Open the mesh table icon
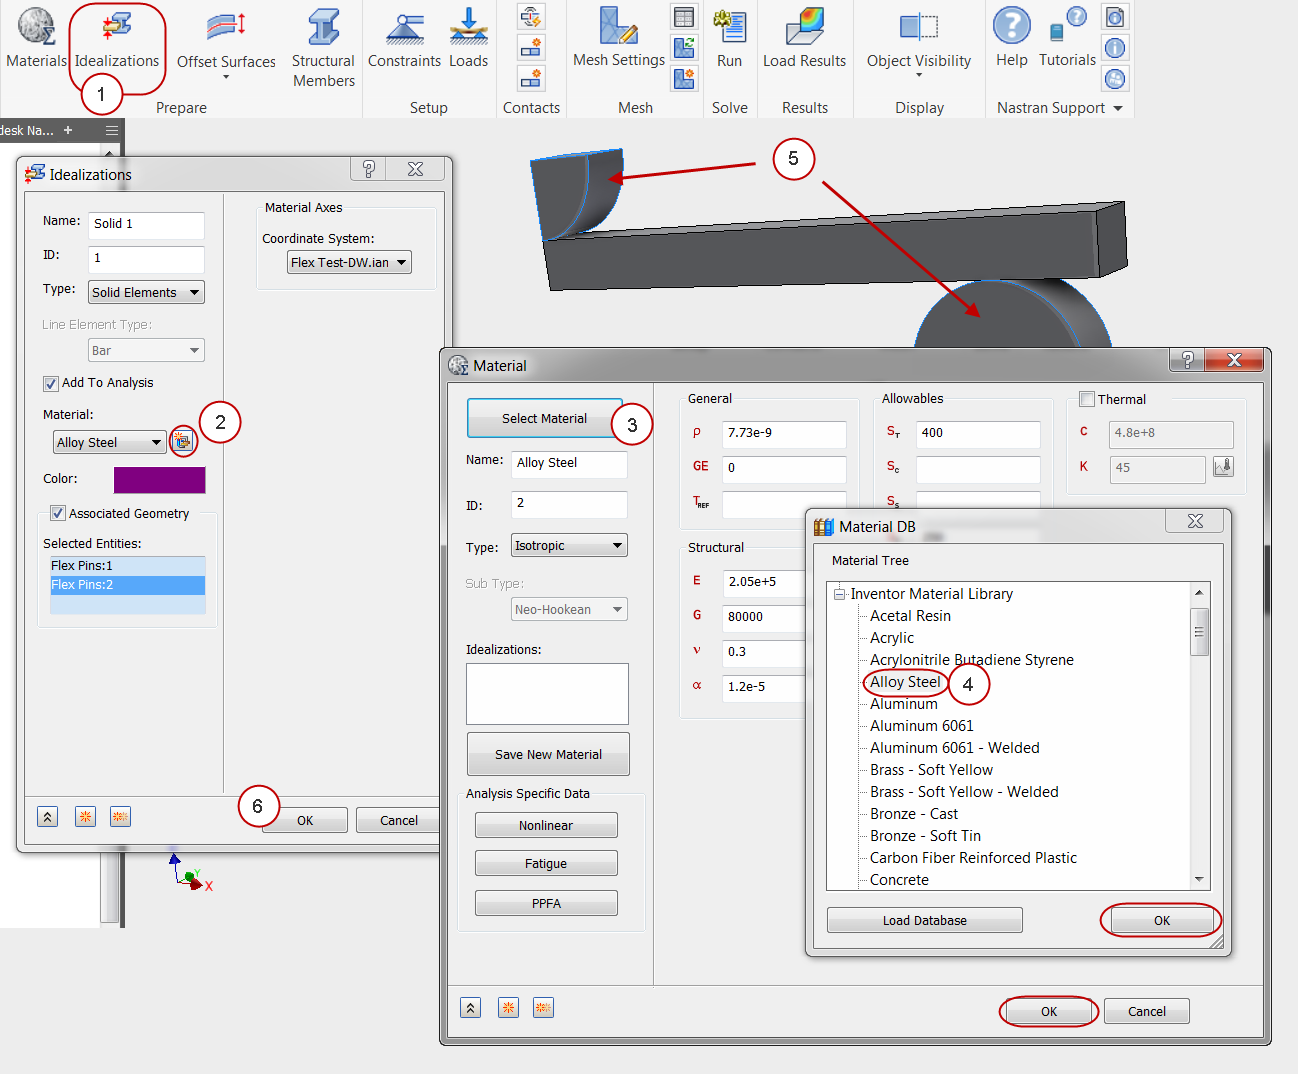This screenshot has width=1298, height=1074. [x=684, y=16]
